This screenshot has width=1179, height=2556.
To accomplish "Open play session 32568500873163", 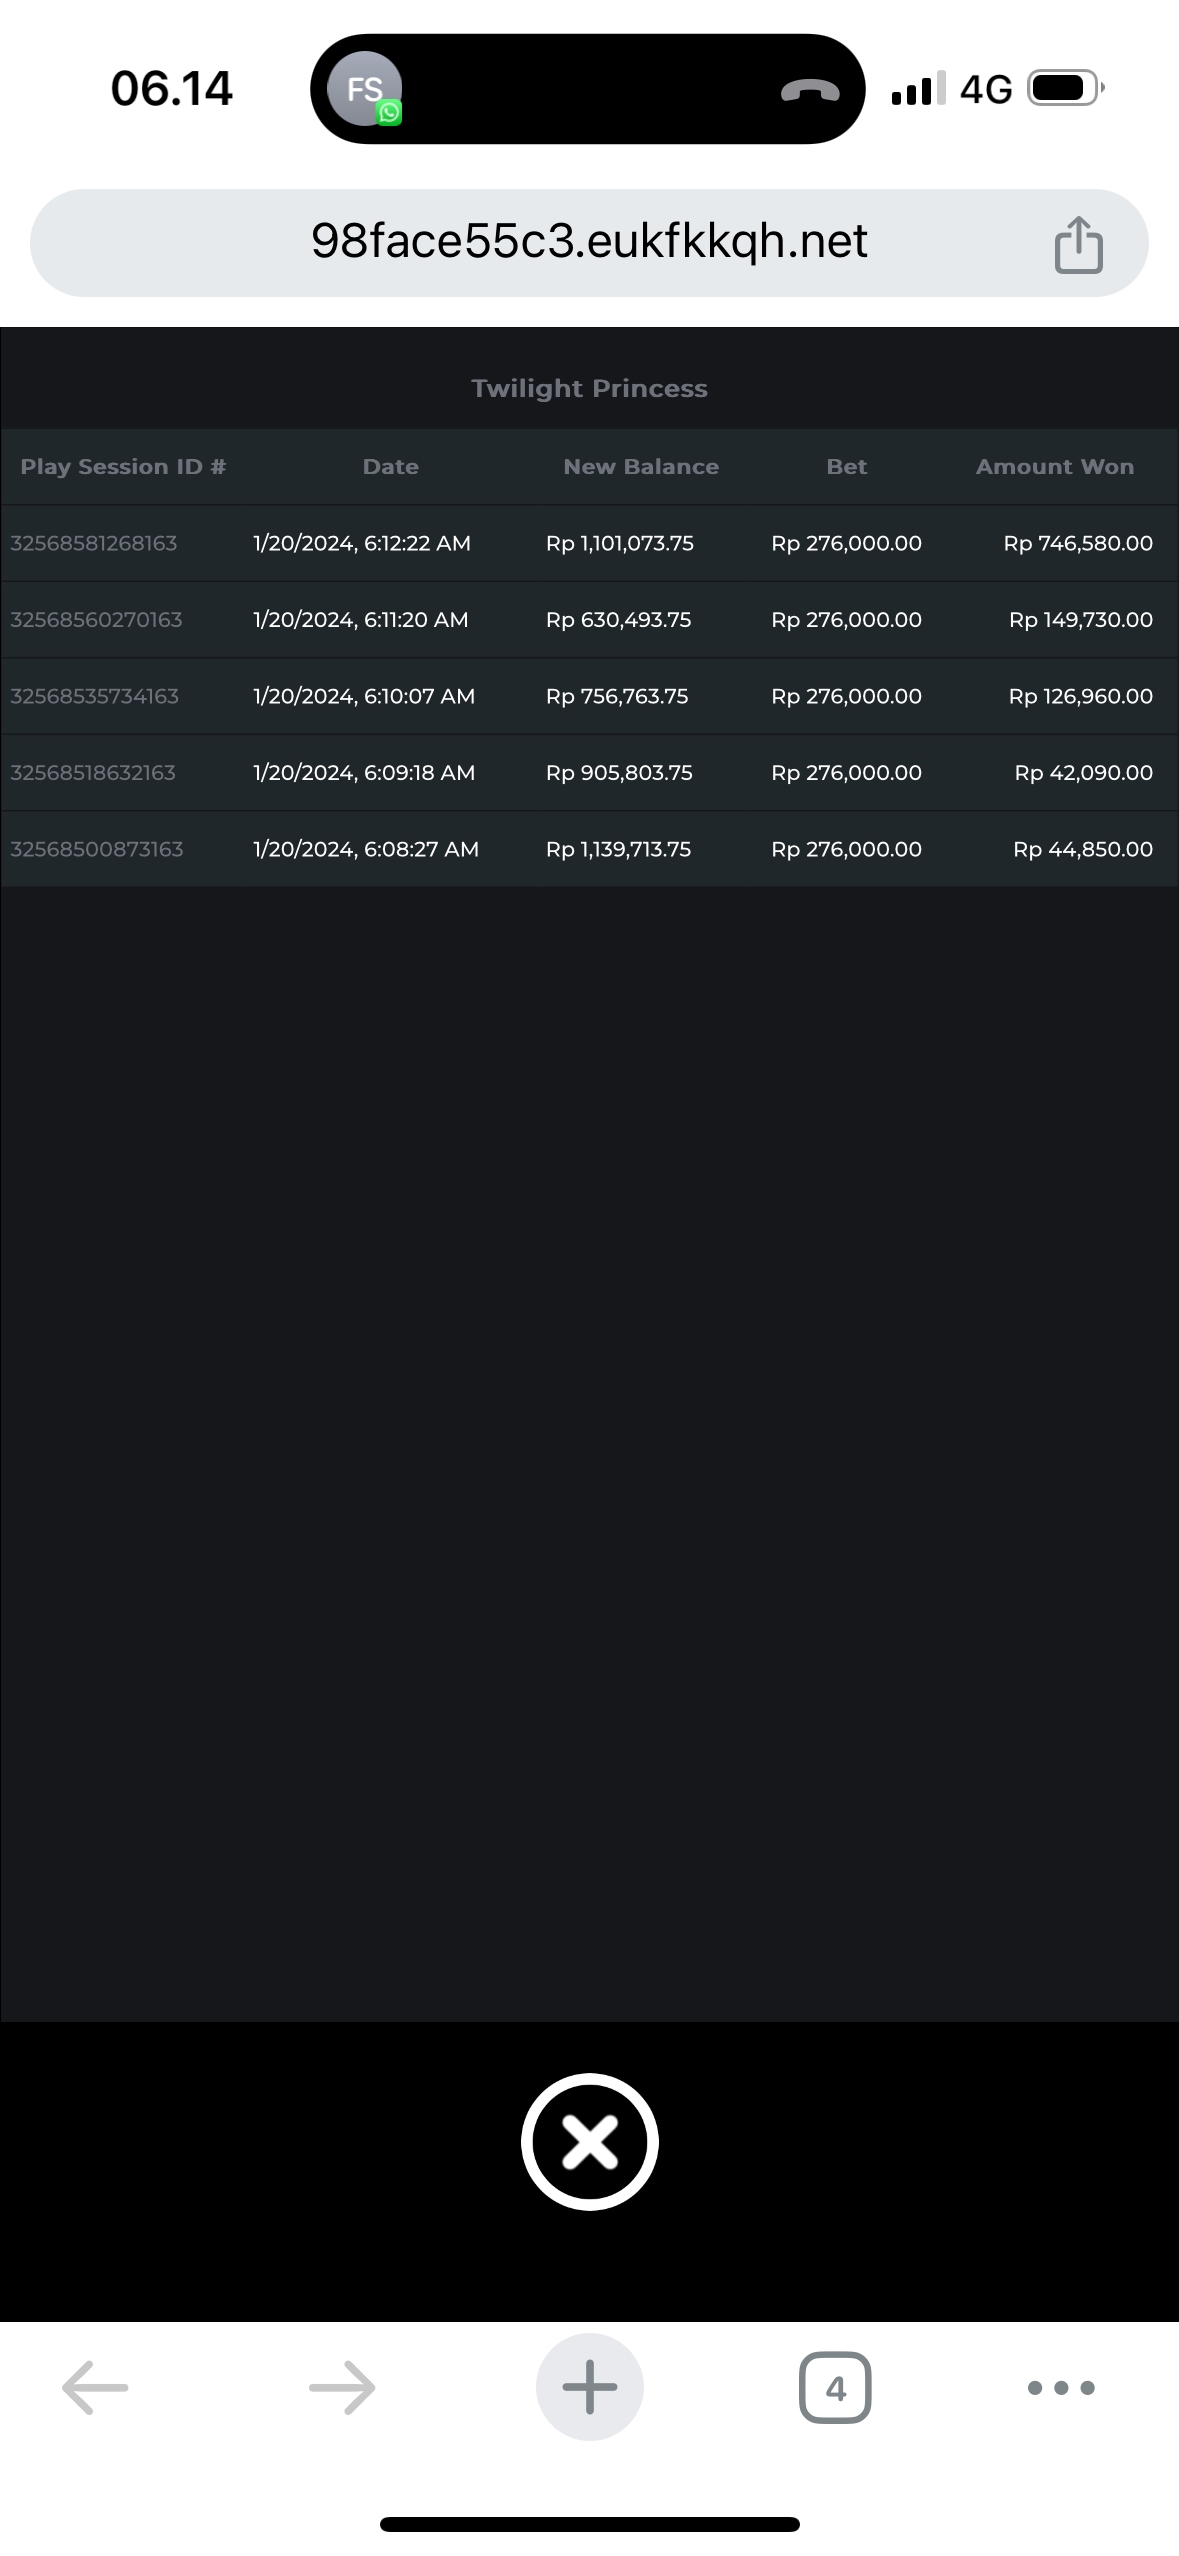I will (x=97, y=849).
